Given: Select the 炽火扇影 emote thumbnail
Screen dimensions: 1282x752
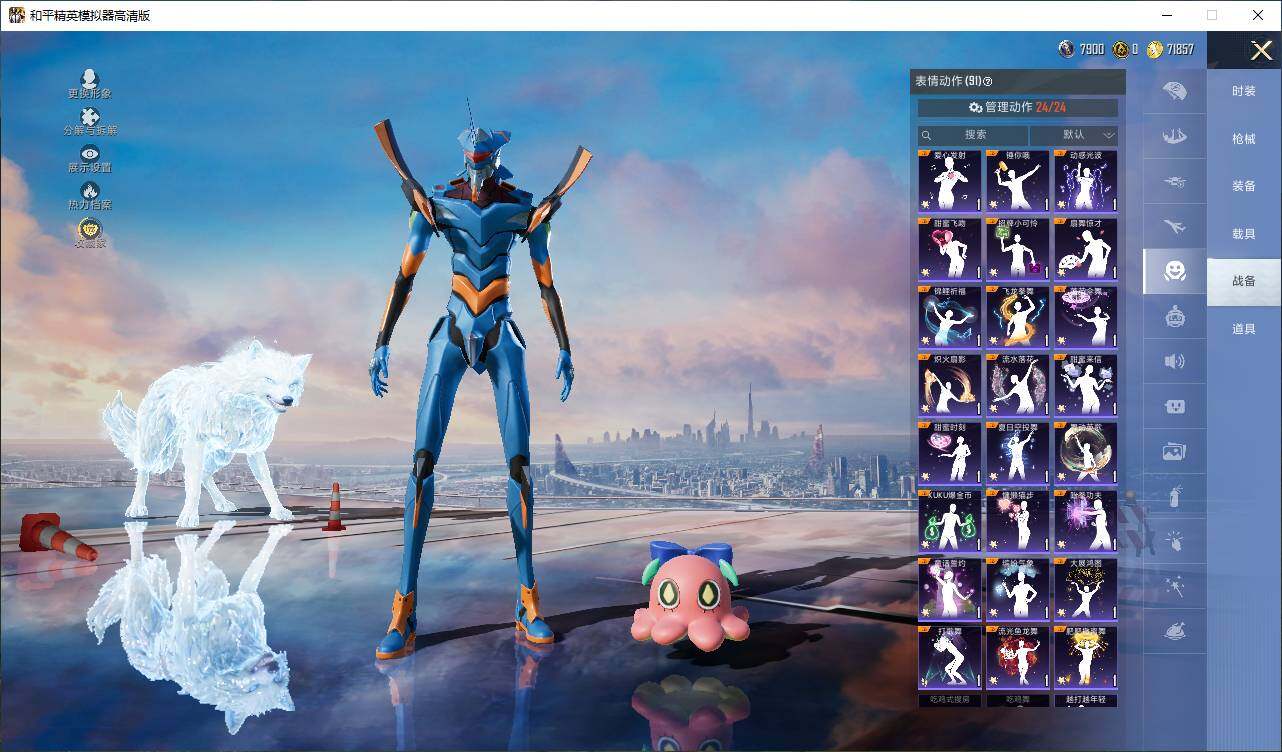Looking at the screenshot, I should coord(949,384).
